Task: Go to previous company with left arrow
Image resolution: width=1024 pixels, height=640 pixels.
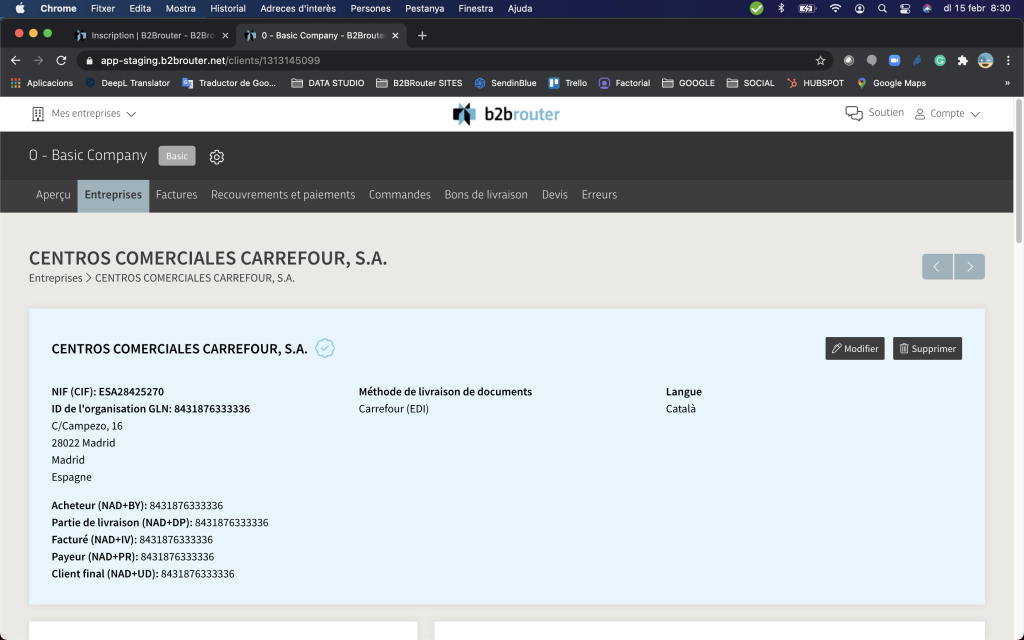Action: pyautogui.click(x=937, y=266)
